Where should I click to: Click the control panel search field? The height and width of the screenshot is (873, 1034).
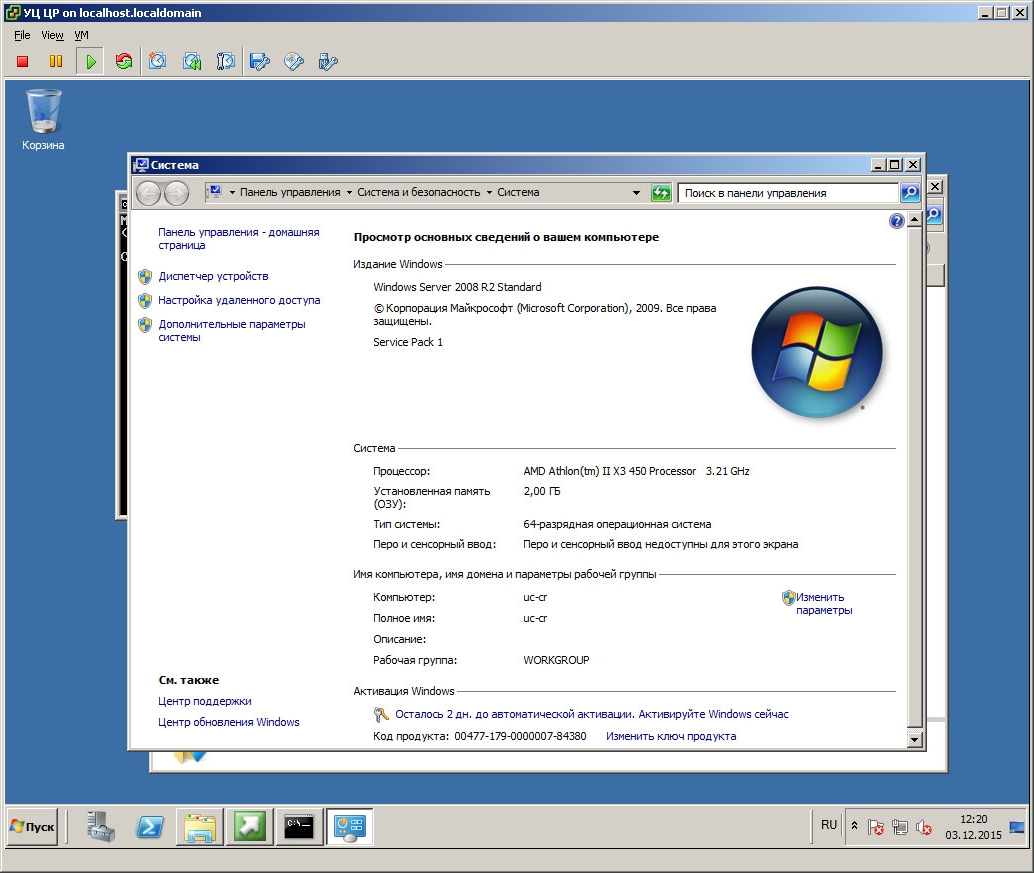[787, 193]
